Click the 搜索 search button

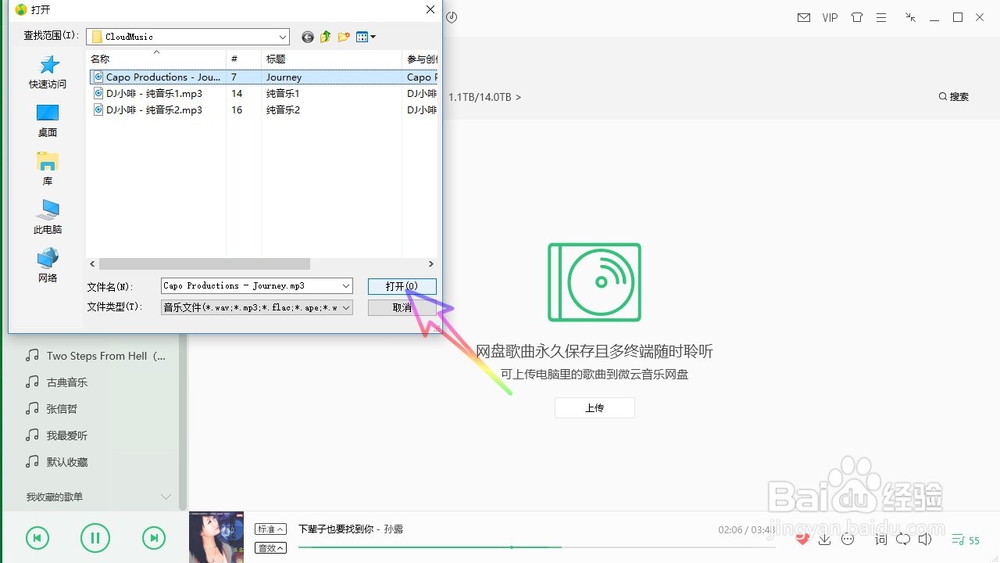953,96
